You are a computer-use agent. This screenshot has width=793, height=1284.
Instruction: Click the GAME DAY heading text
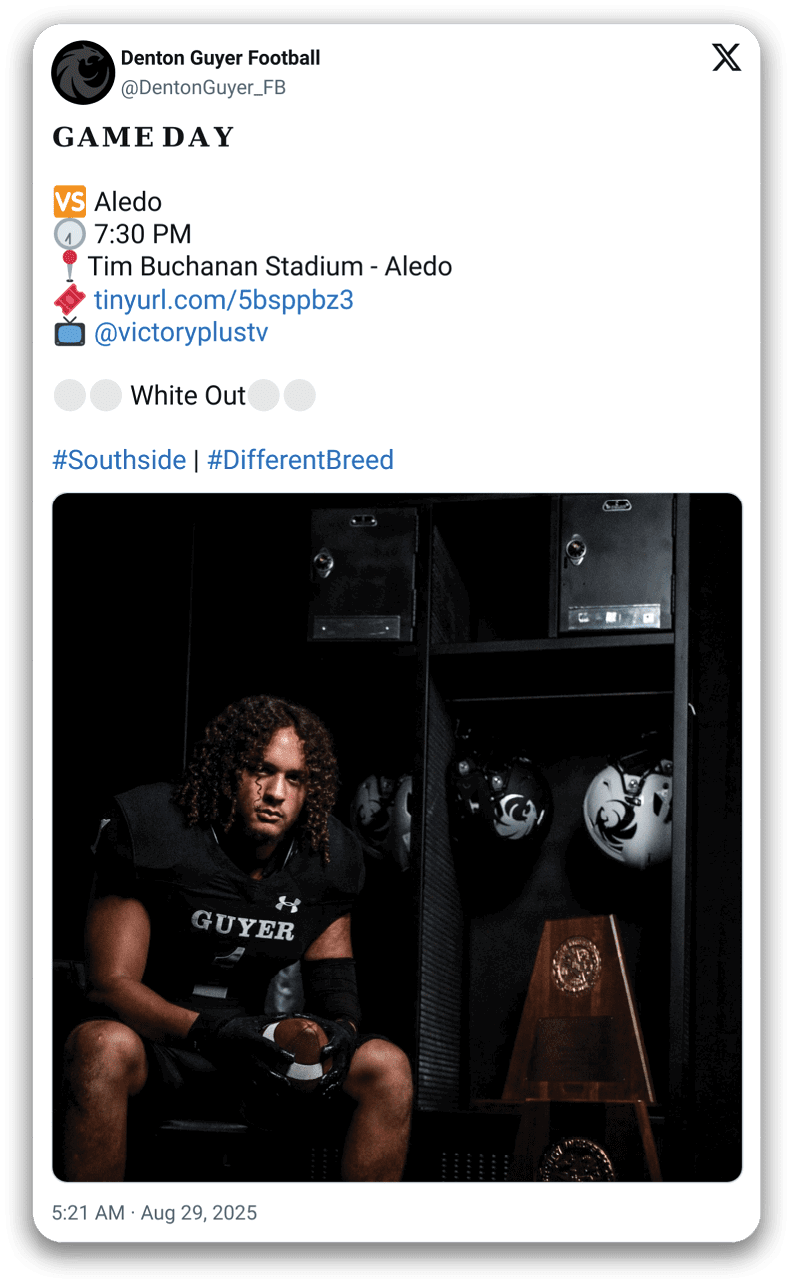[143, 138]
